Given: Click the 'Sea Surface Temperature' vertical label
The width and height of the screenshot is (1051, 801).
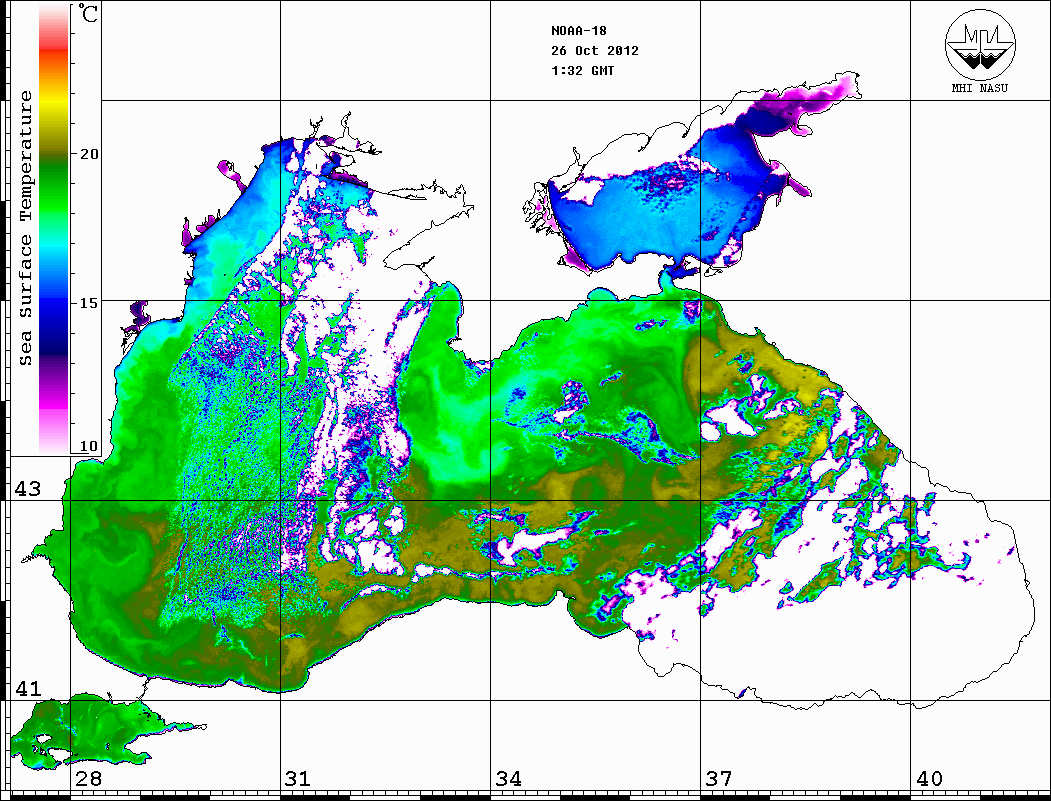Looking at the screenshot, I should (x=25, y=228).
